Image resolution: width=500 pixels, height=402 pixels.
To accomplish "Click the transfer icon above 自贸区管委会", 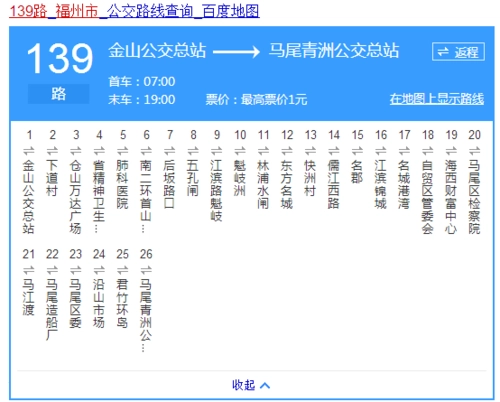I will click(428, 151).
